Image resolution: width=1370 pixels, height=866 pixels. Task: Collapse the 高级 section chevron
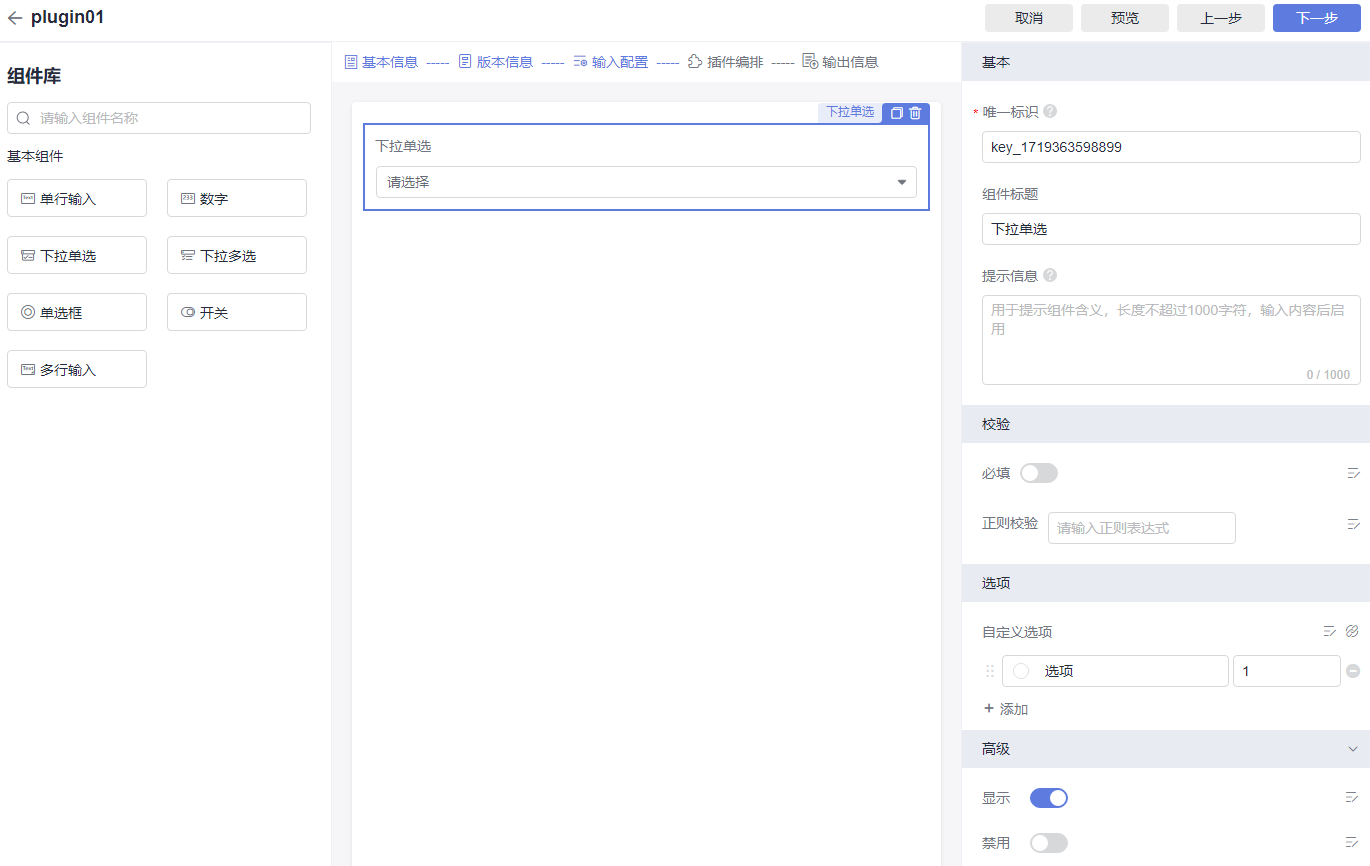click(x=1353, y=749)
